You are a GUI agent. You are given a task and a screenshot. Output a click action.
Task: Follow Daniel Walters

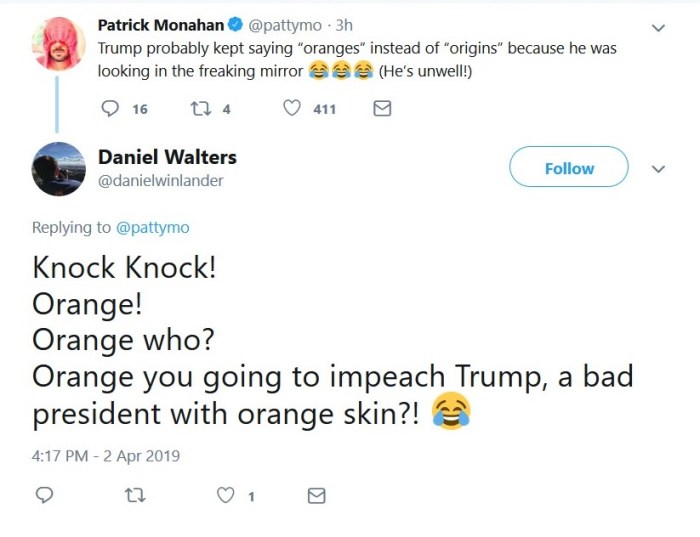(569, 168)
